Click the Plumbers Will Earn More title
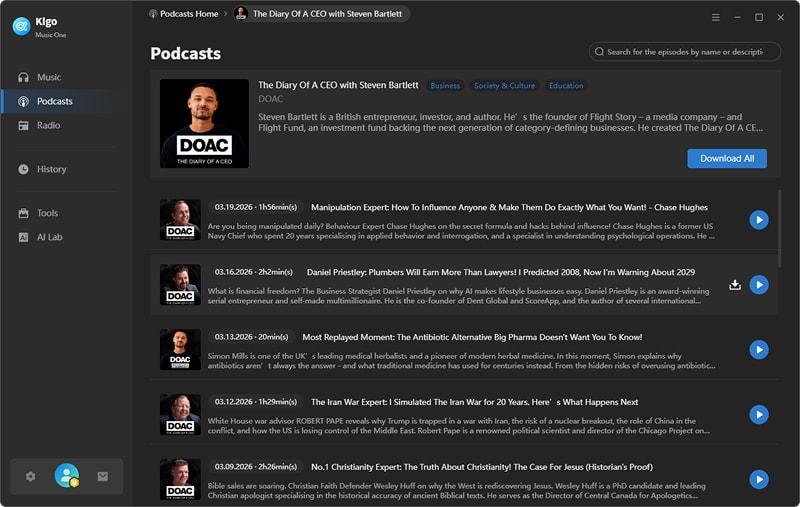800x507 pixels. pos(501,272)
